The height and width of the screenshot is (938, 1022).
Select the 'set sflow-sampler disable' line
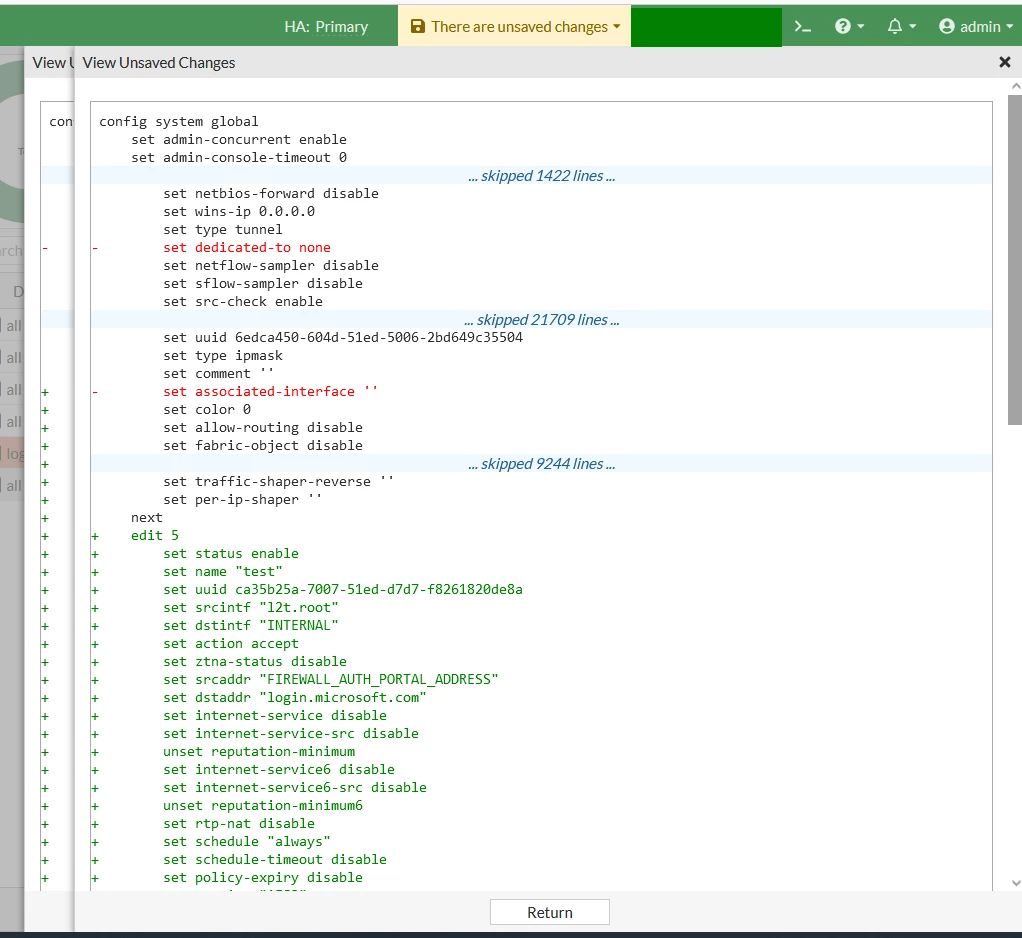263,283
